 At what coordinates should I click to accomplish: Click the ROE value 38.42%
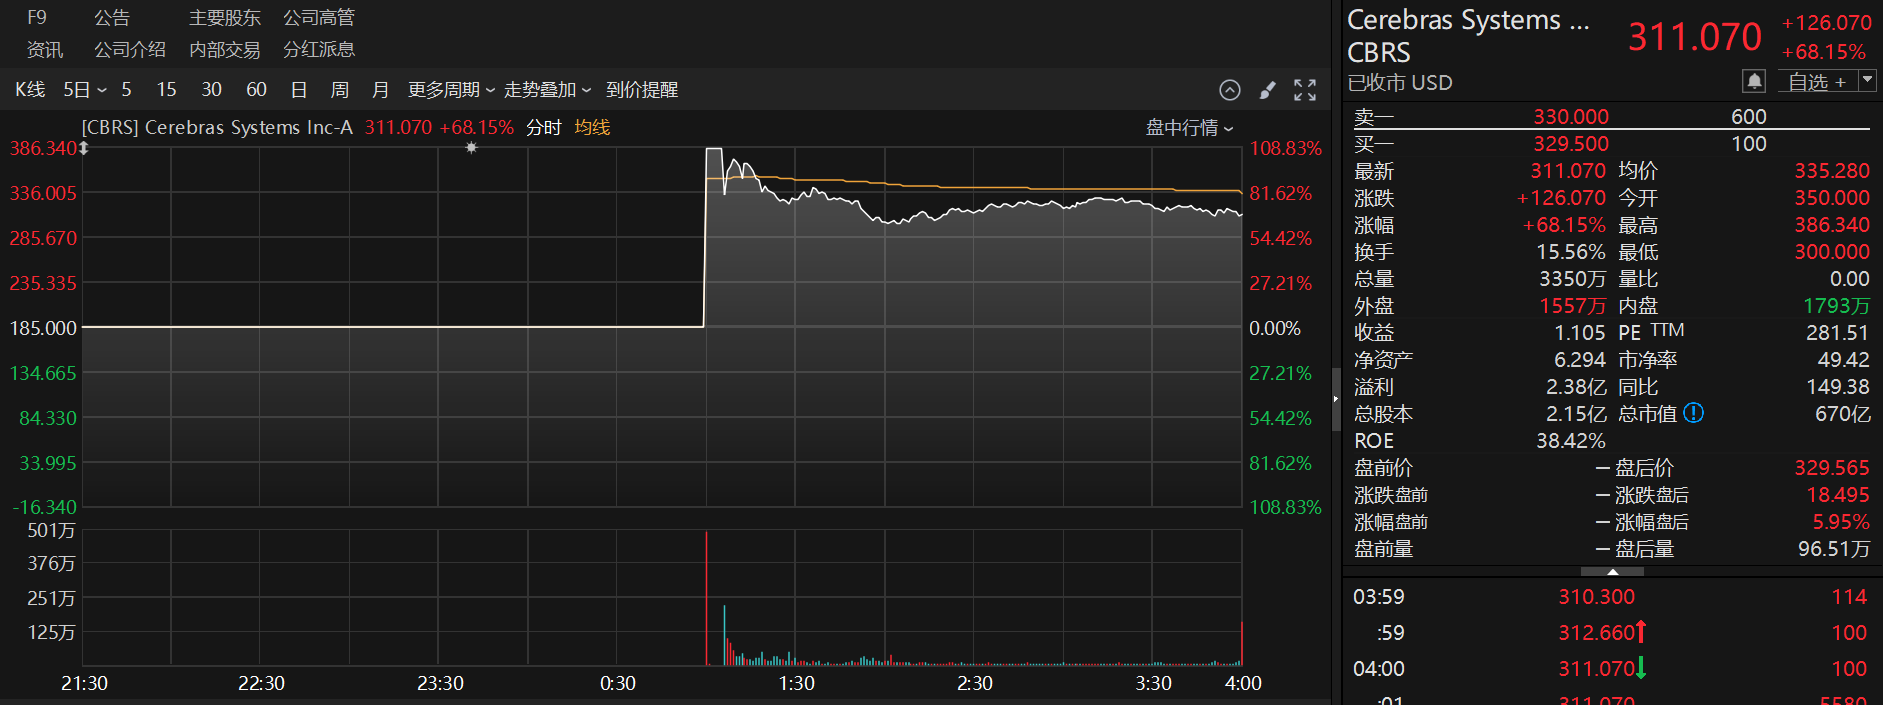point(1570,441)
